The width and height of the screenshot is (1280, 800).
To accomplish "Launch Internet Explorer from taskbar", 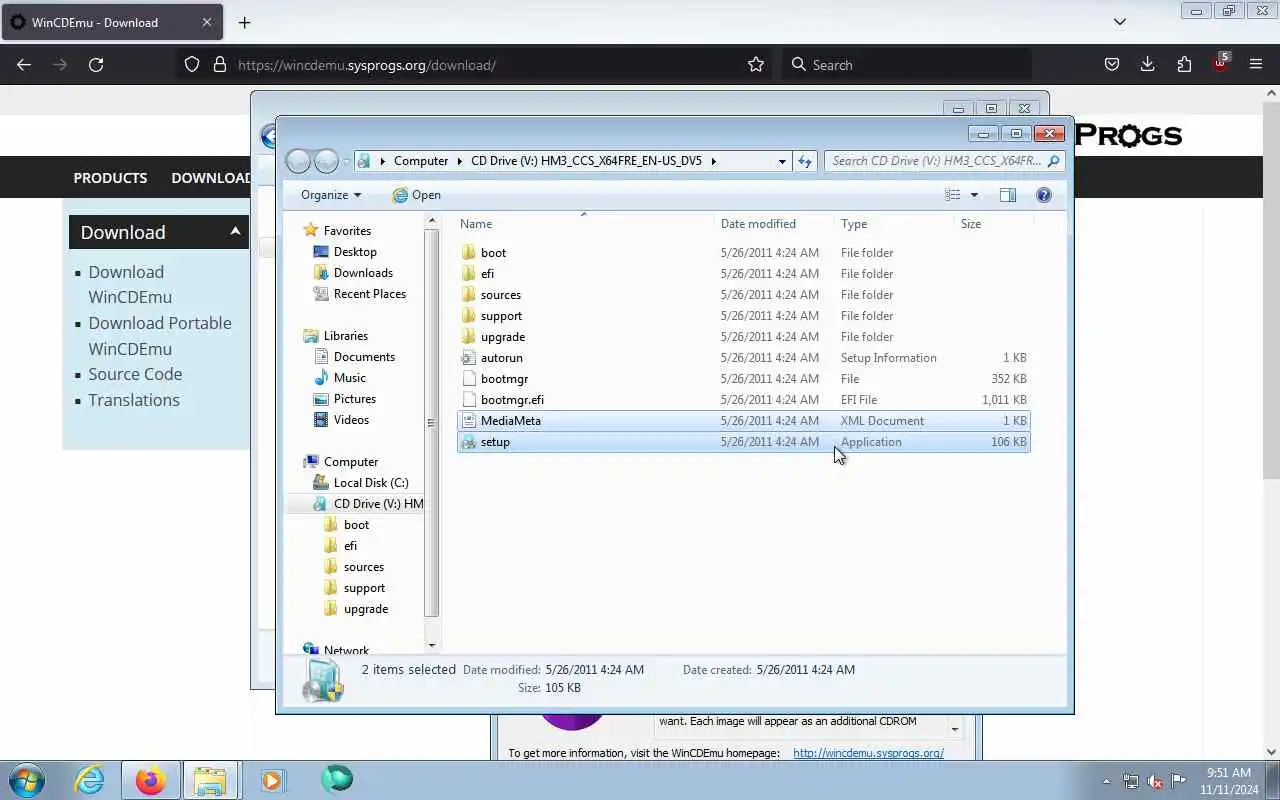I will click(90, 780).
